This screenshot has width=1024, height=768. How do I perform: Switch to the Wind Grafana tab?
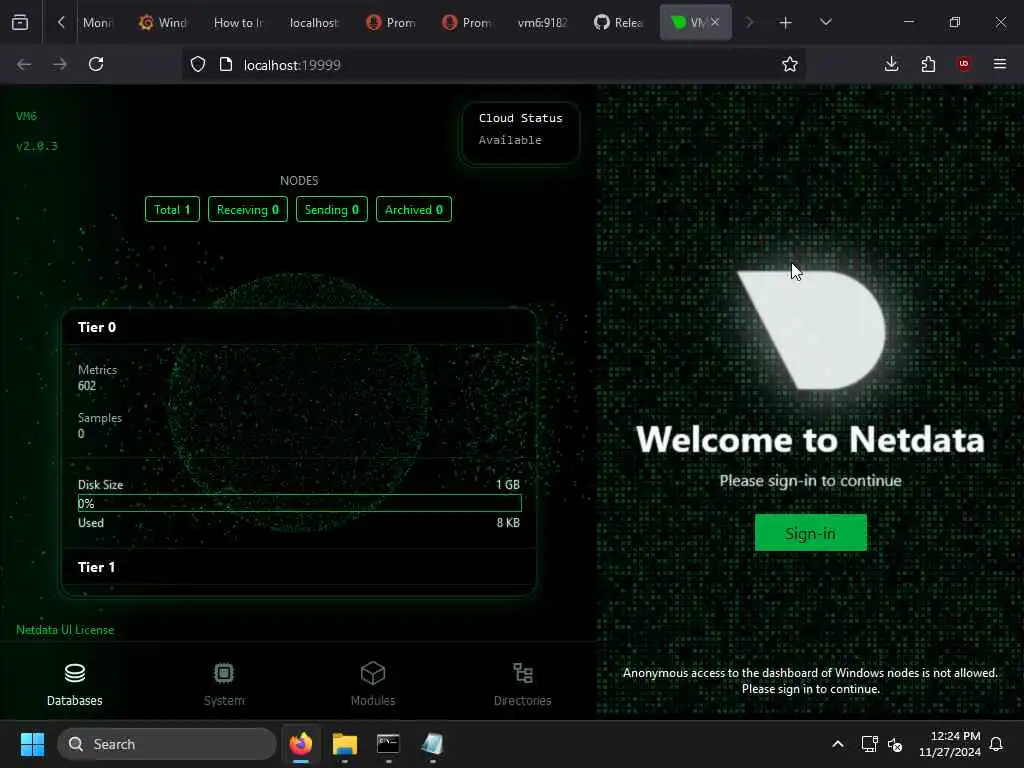tap(163, 23)
